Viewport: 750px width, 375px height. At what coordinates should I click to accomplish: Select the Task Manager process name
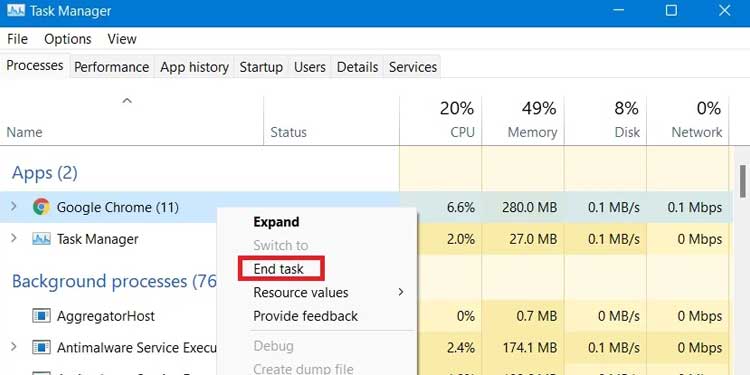98,239
